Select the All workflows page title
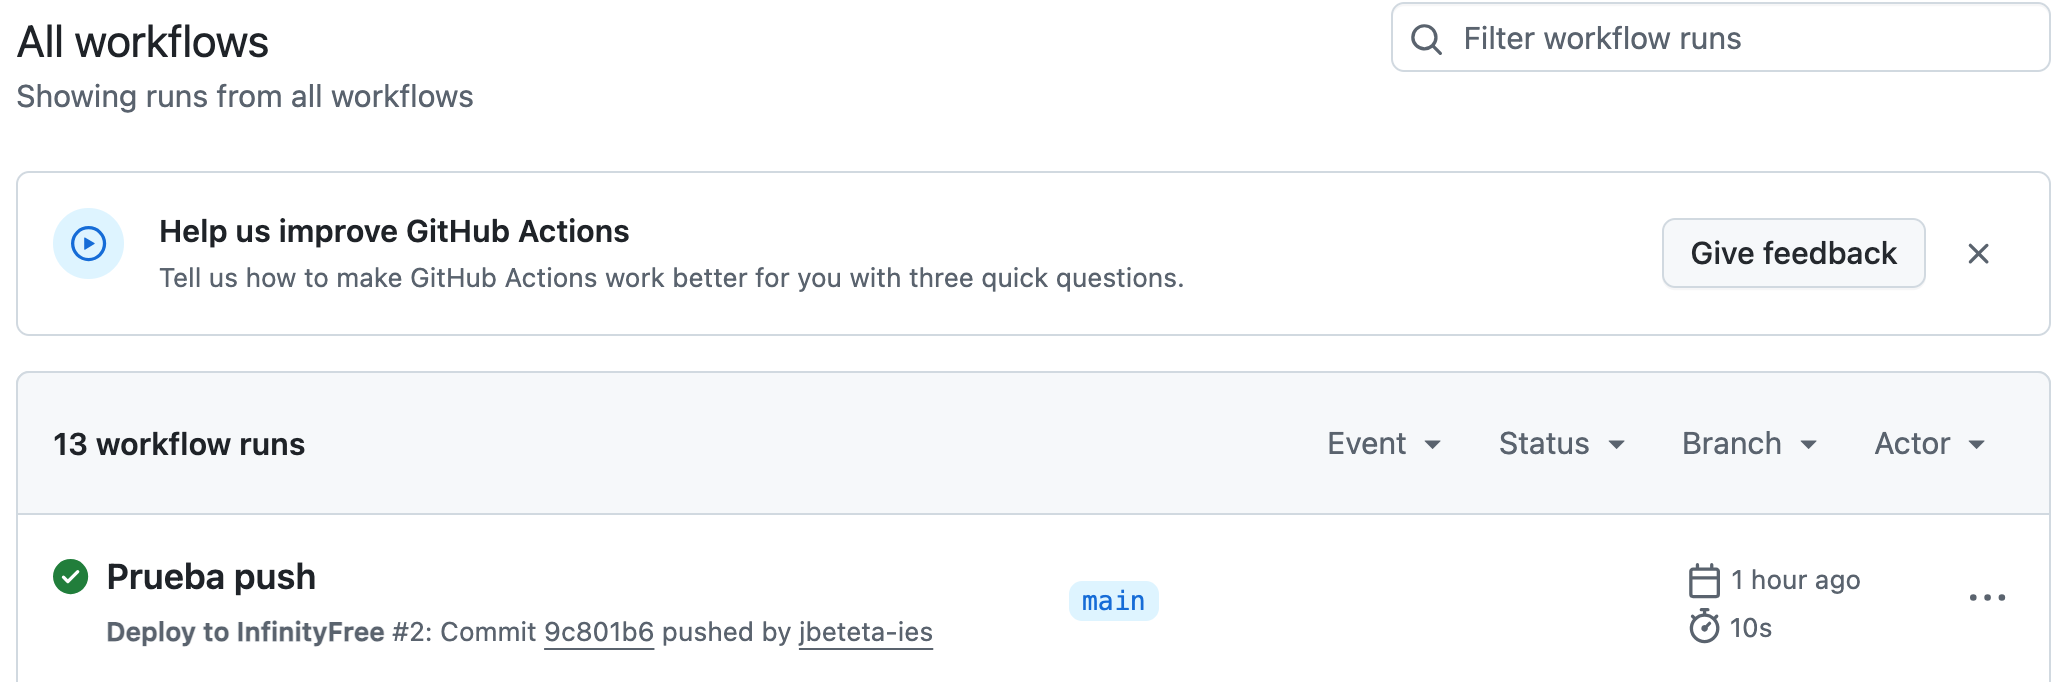 tap(142, 41)
